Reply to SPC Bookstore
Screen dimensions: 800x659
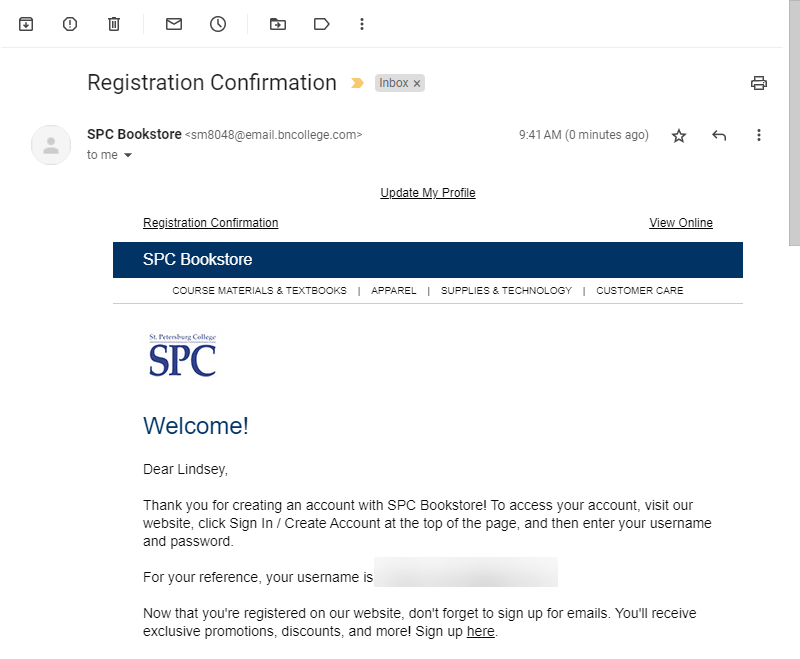[x=719, y=135]
